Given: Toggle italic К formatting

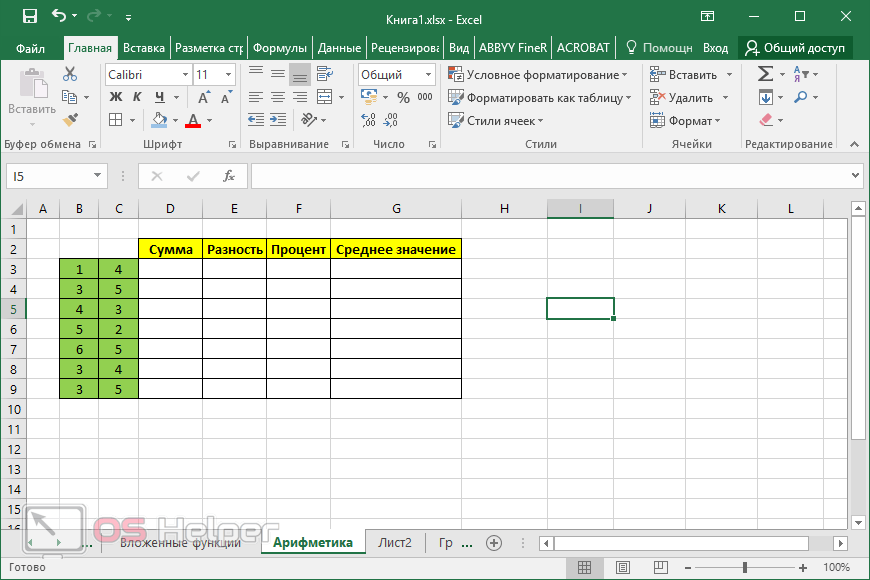Looking at the screenshot, I should (135, 97).
